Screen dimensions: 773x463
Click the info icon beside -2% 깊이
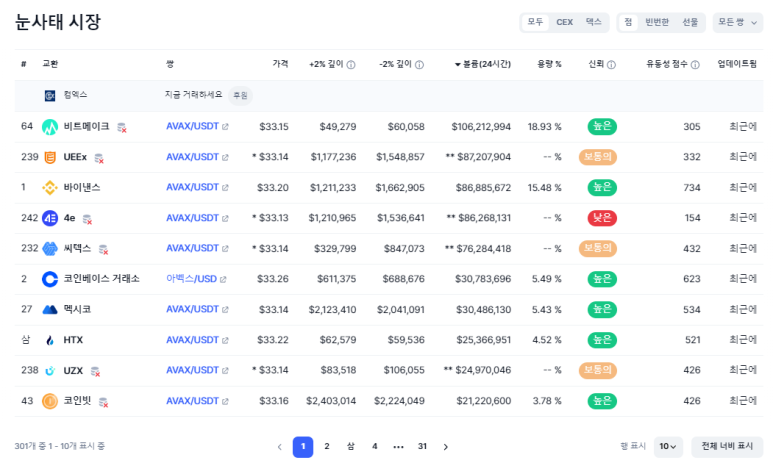420,65
